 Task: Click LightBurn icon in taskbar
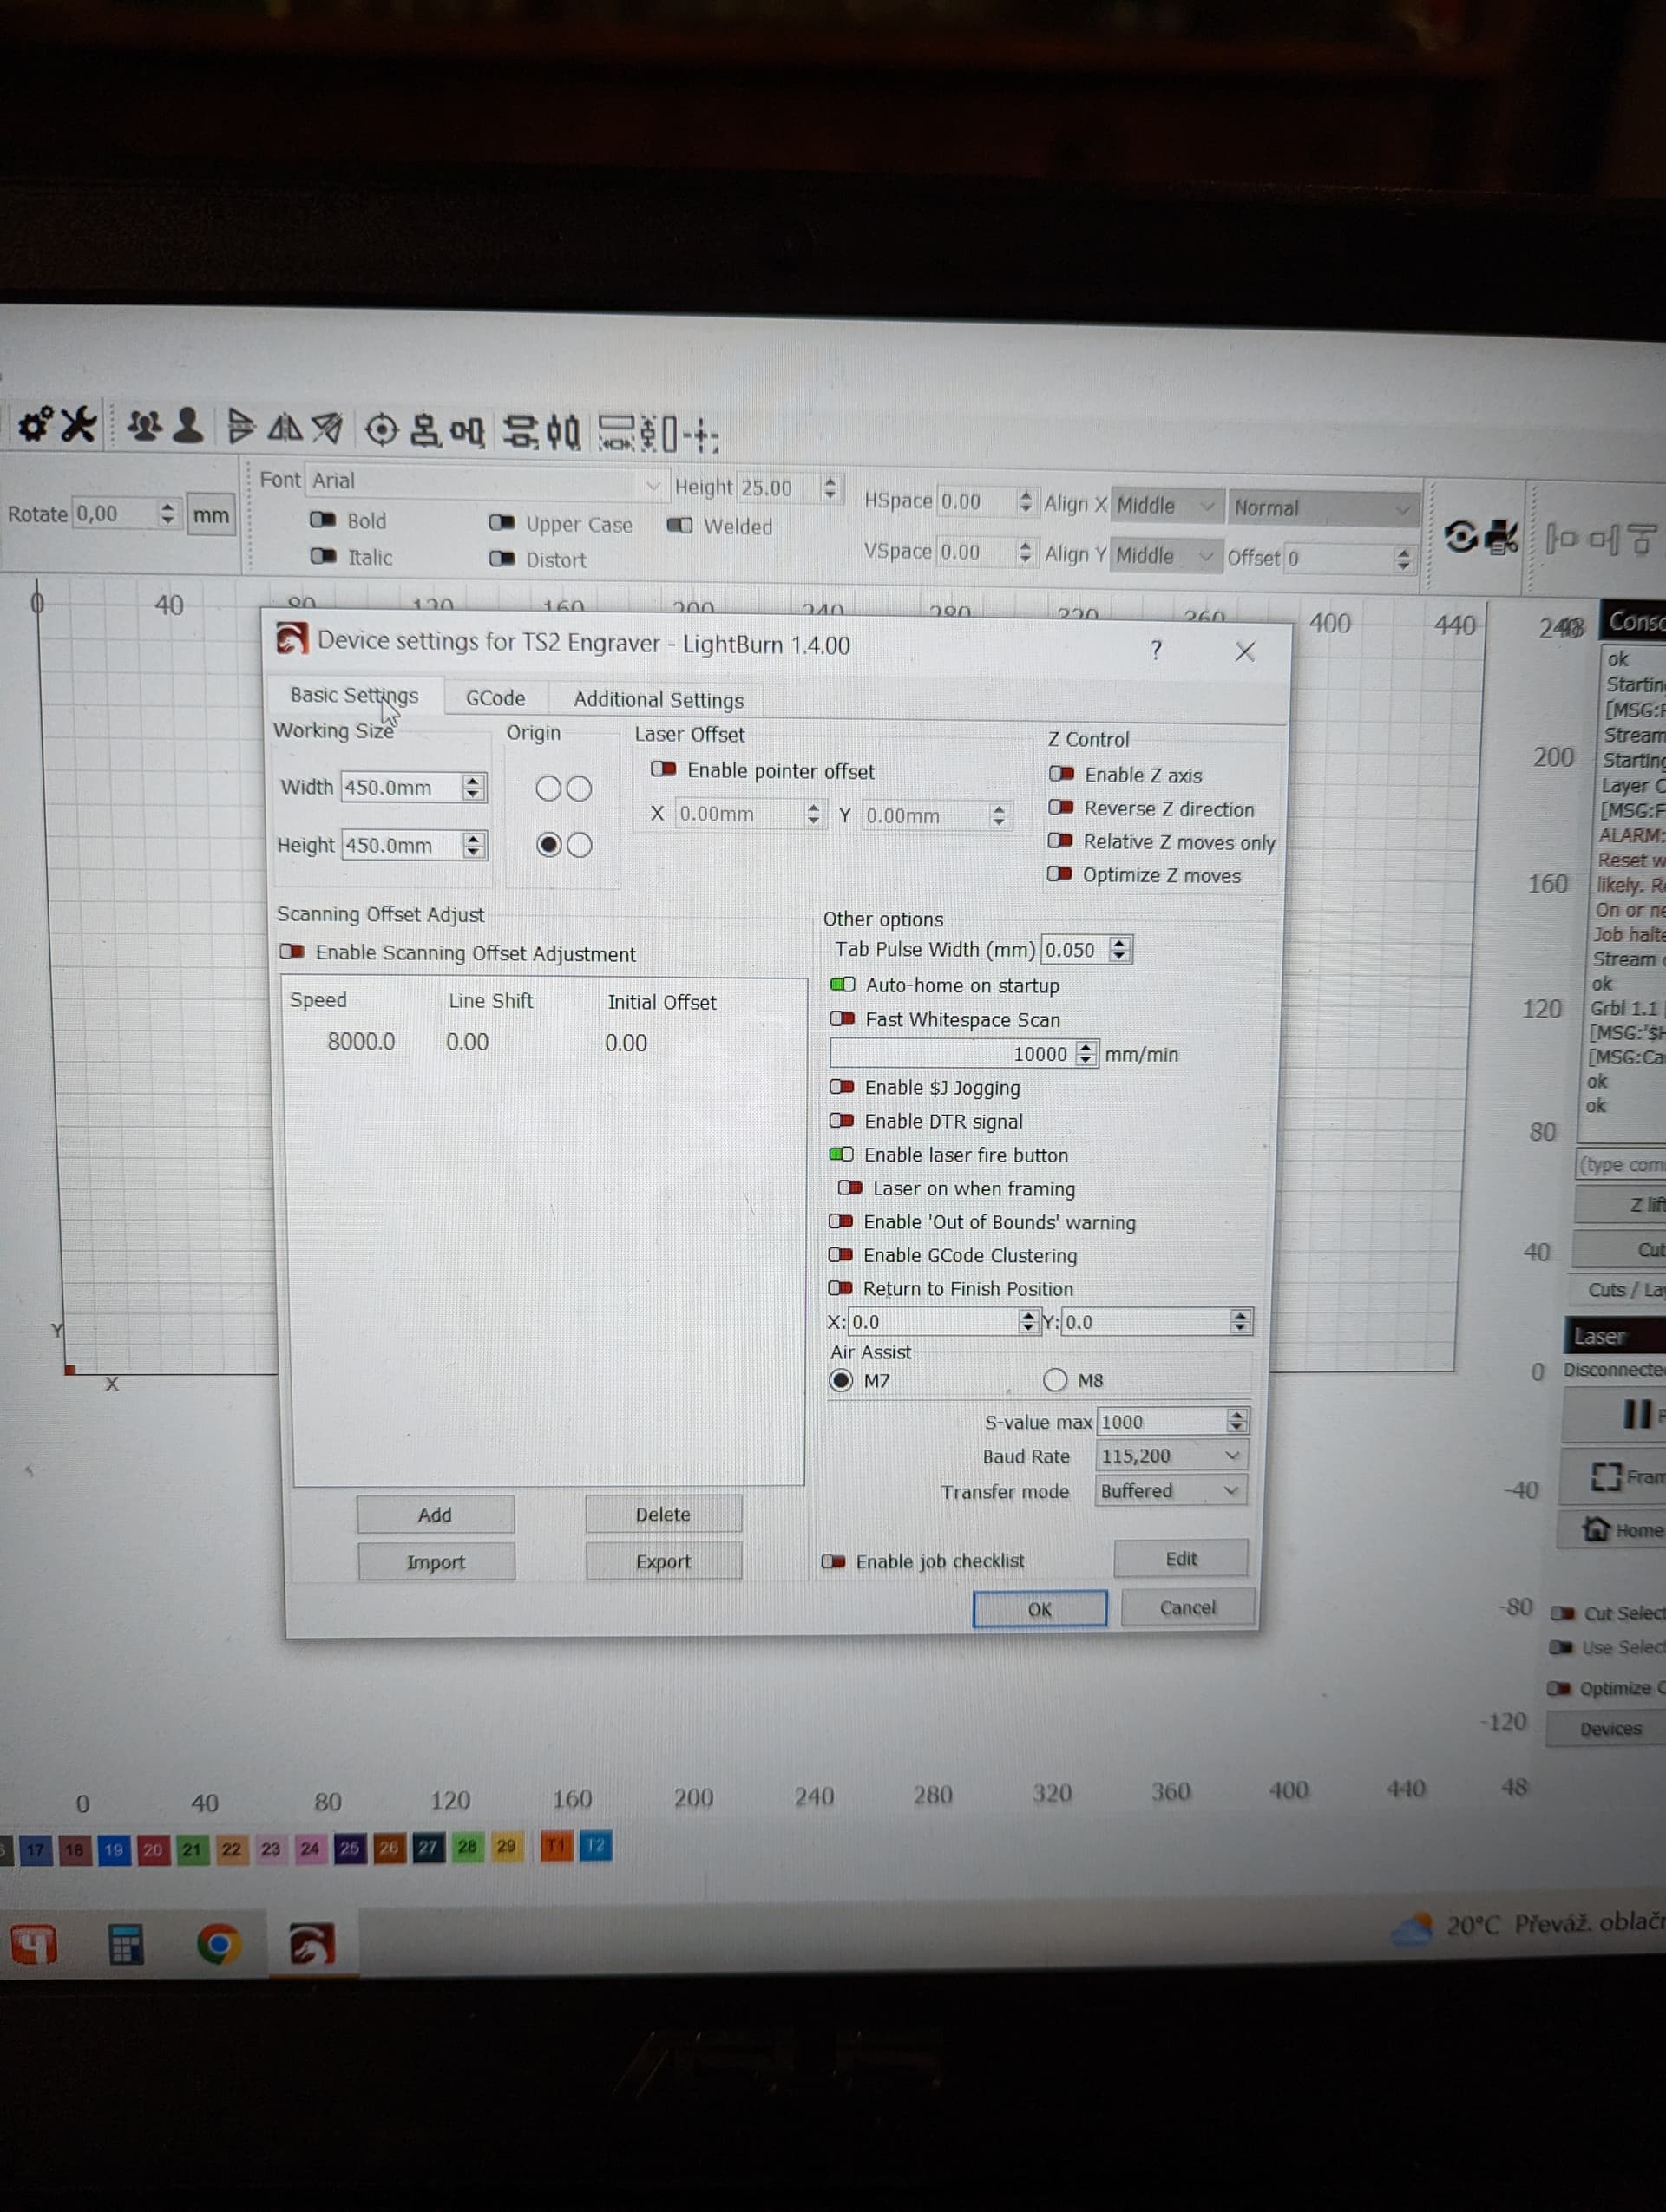coord(312,1945)
